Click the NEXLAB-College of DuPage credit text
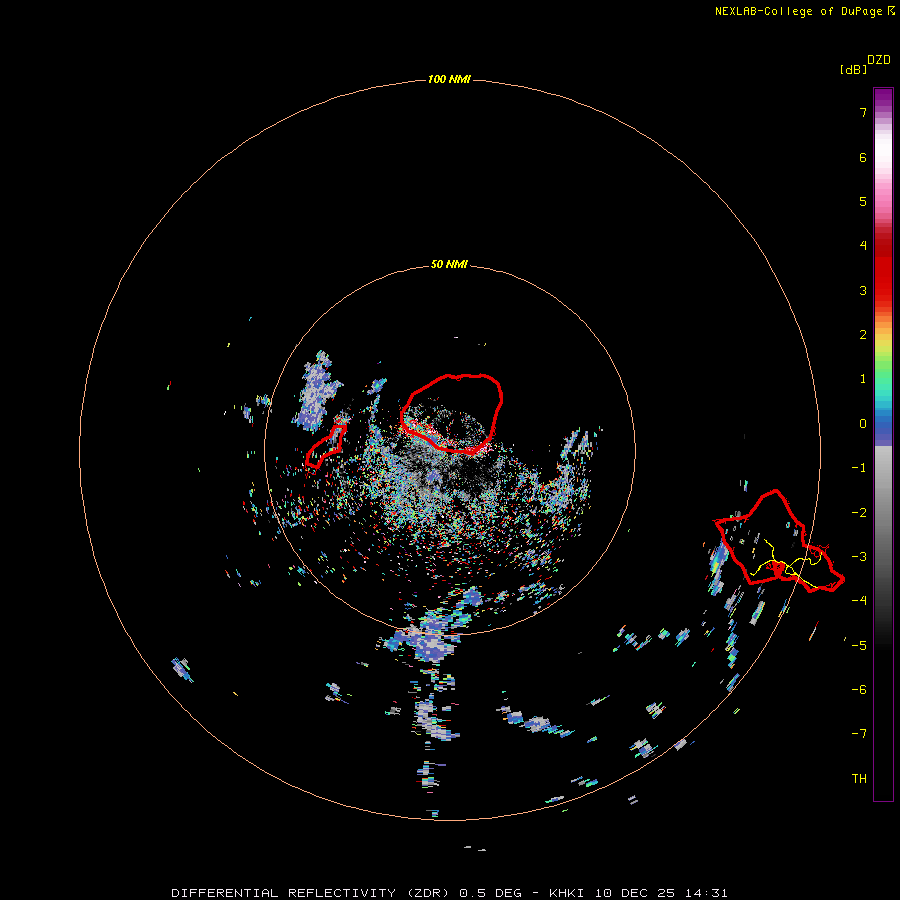This screenshot has width=900, height=900. 805,11
